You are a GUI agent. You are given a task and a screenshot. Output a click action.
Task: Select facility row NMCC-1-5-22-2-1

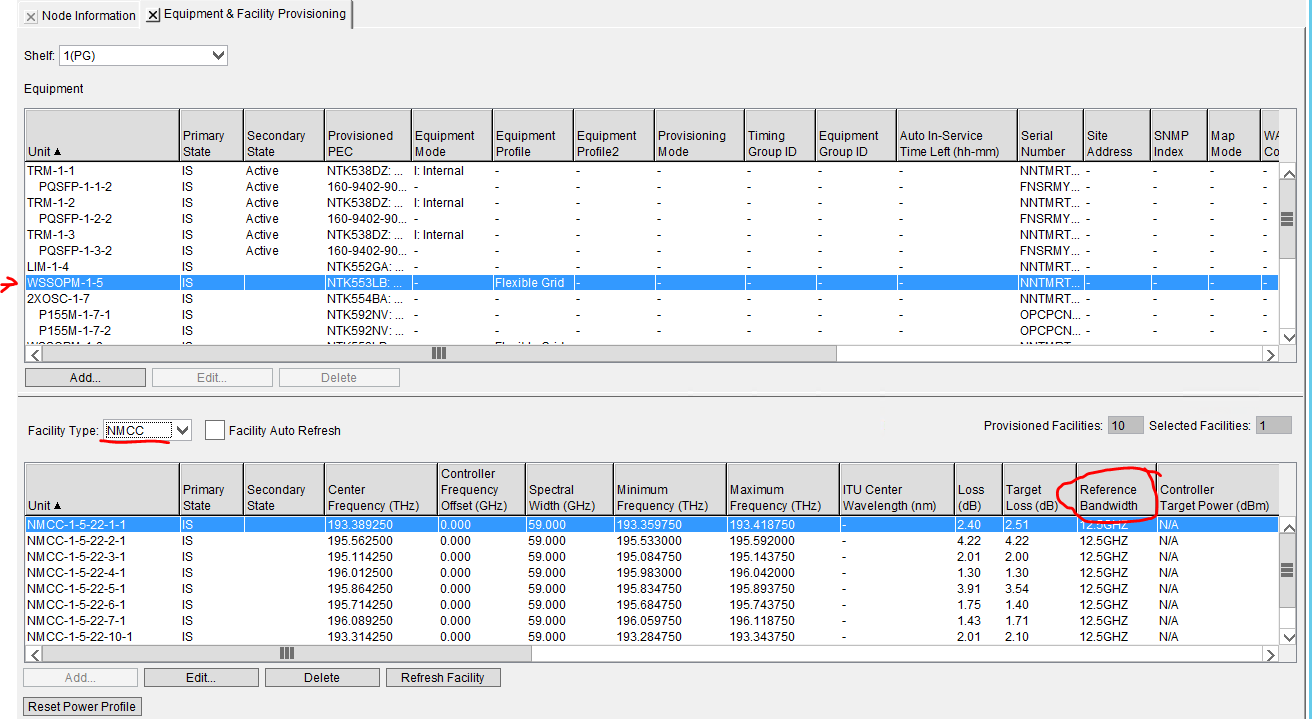coord(652,541)
